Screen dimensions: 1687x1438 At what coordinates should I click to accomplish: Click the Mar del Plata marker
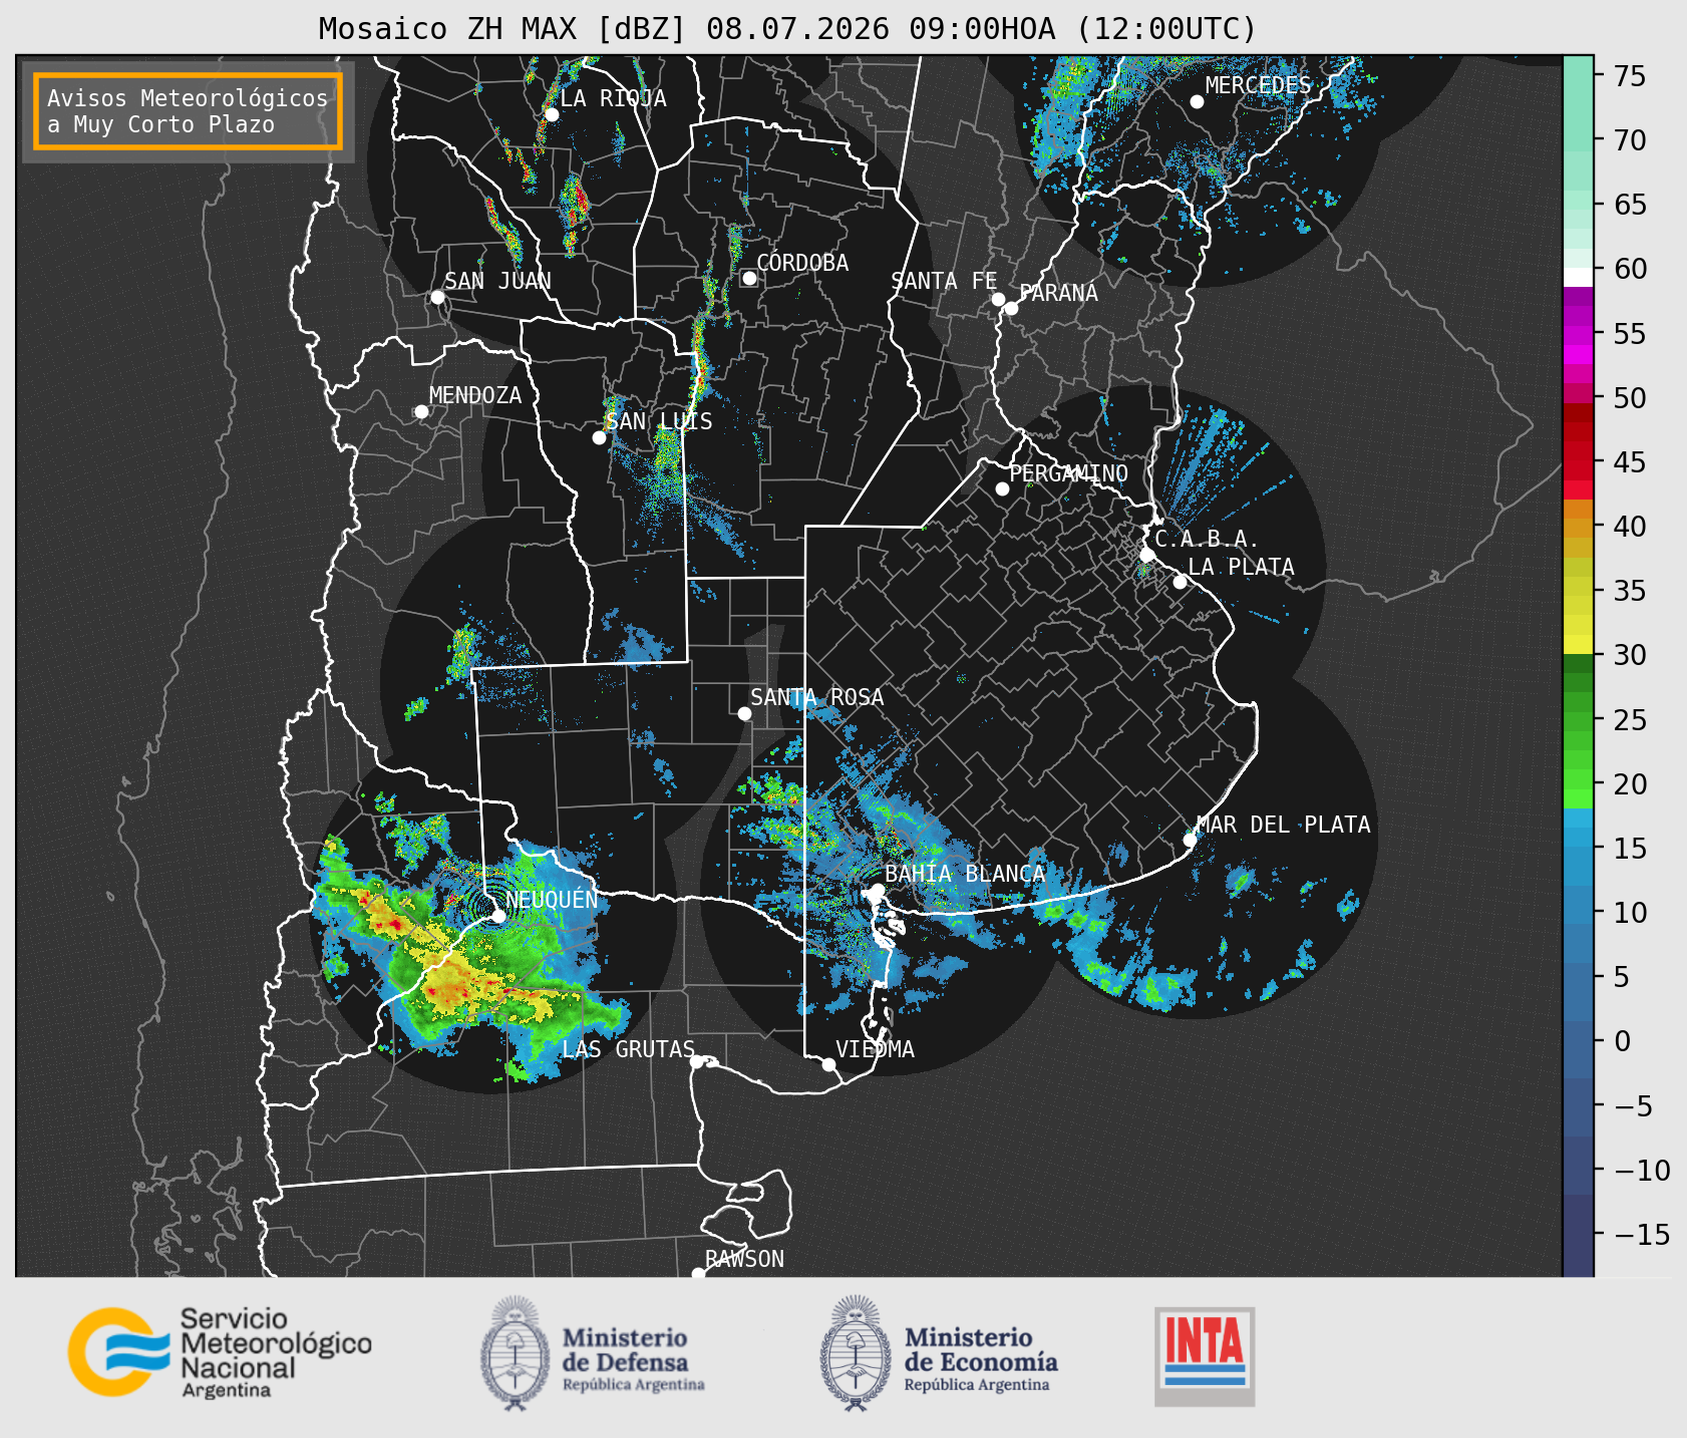click(x=1190, y=840)
